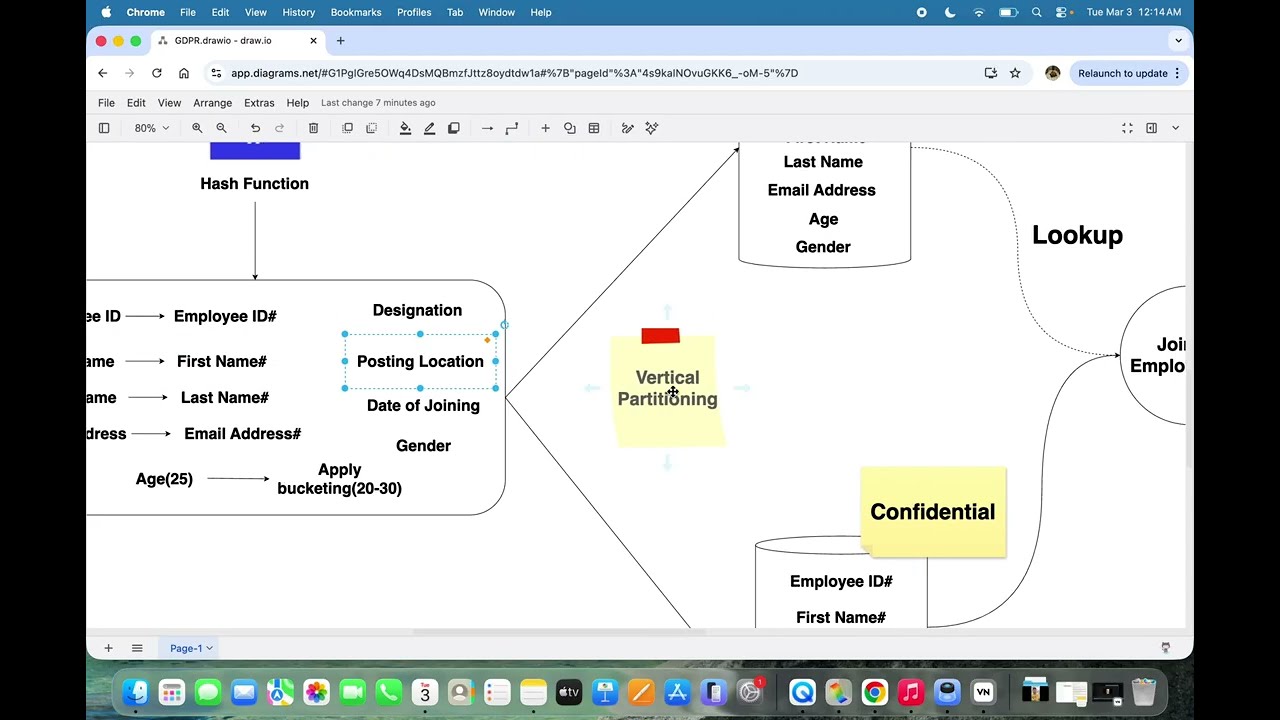This screenshot has height=720, width=1280.
Task: Open the connection arrow style dropdown
Action: [x=487, y=128]
